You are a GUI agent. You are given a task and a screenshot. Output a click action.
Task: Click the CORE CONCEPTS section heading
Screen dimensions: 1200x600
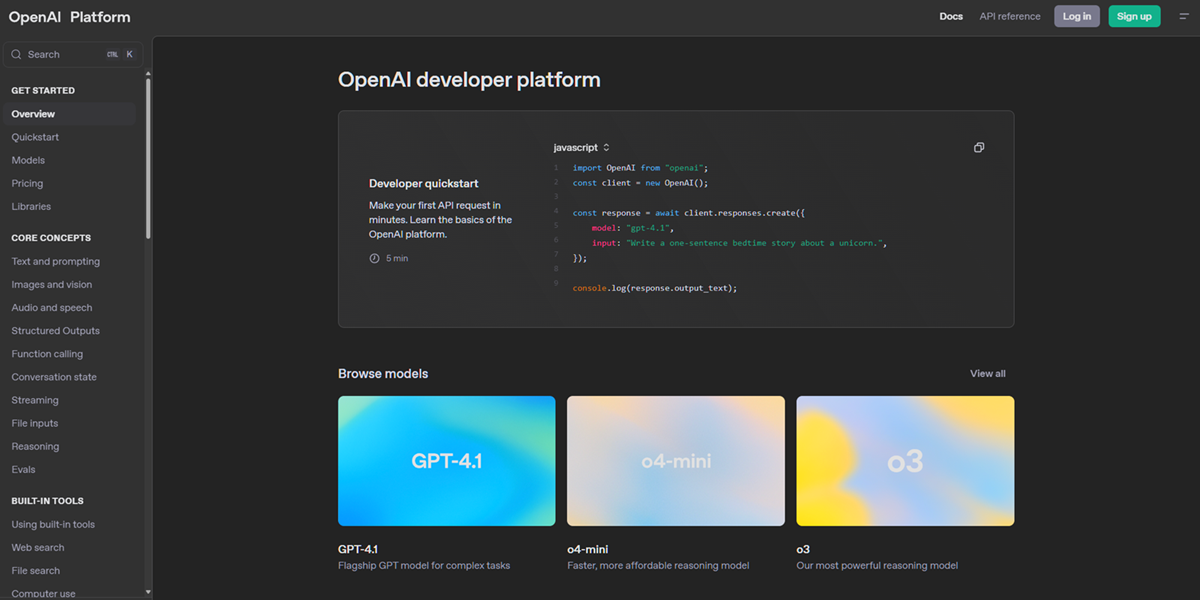tap(51, 238)
